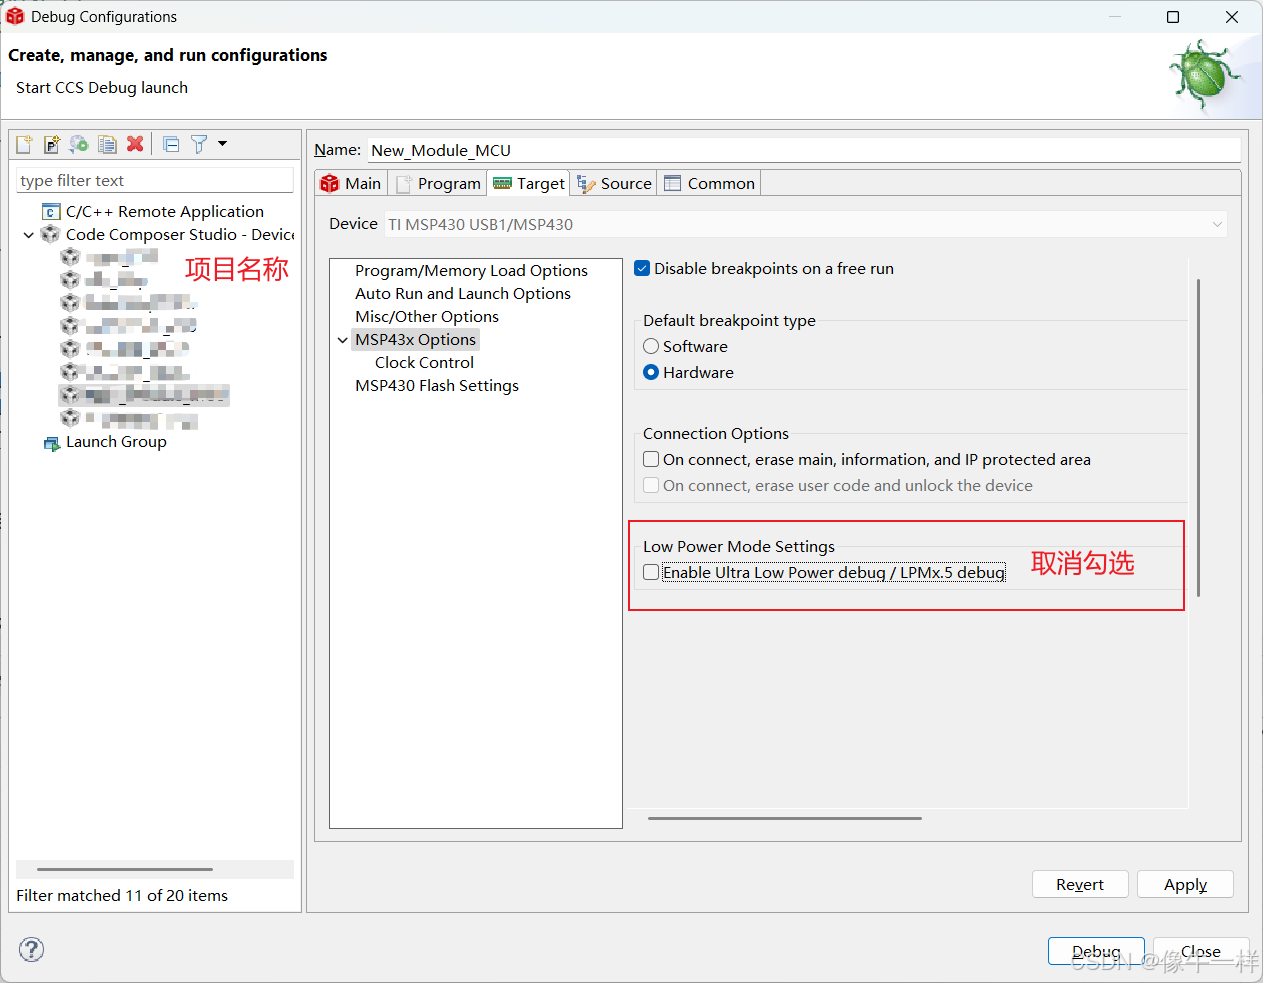Open the Source tab
Image resolution: width=1263 pixels, height=983 pixels.
click(614, 183)
